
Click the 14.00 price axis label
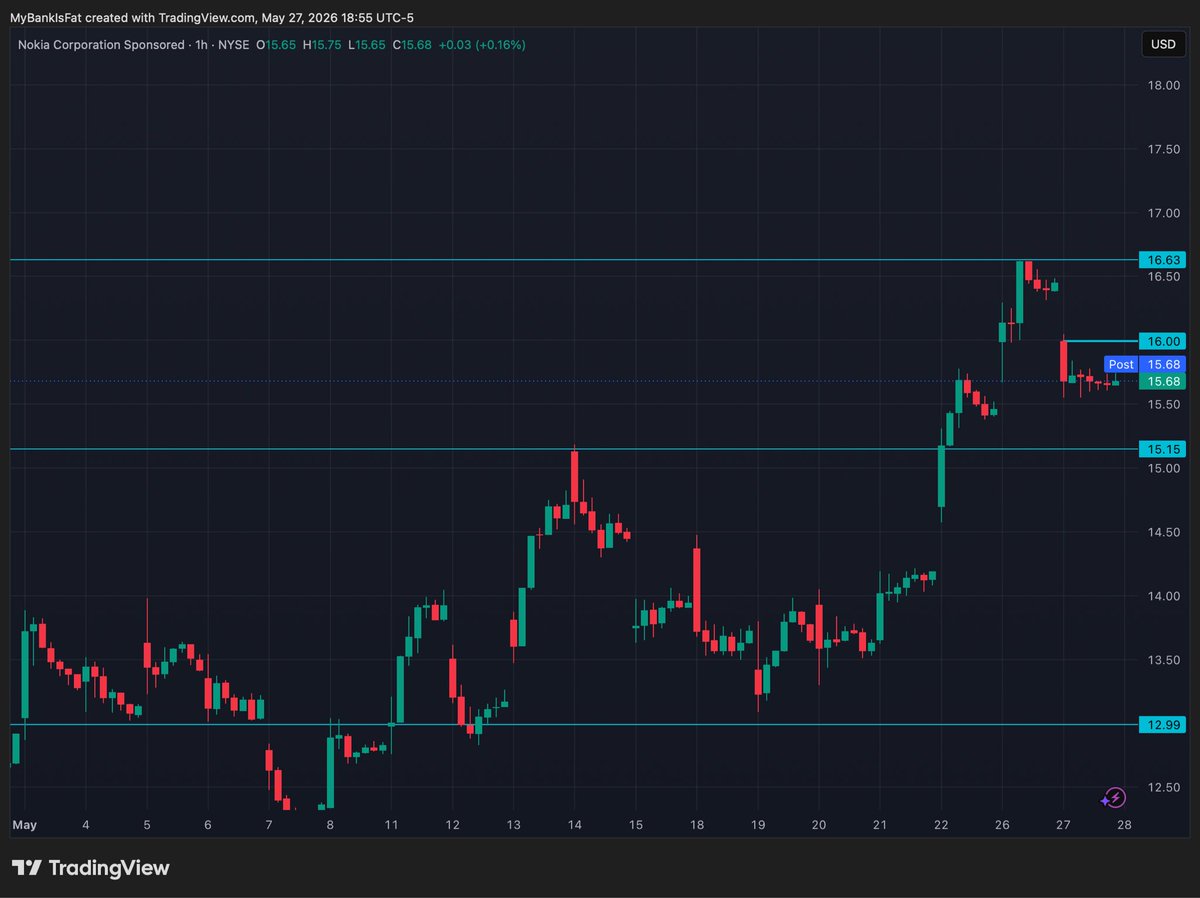[x=1162, y=597]
